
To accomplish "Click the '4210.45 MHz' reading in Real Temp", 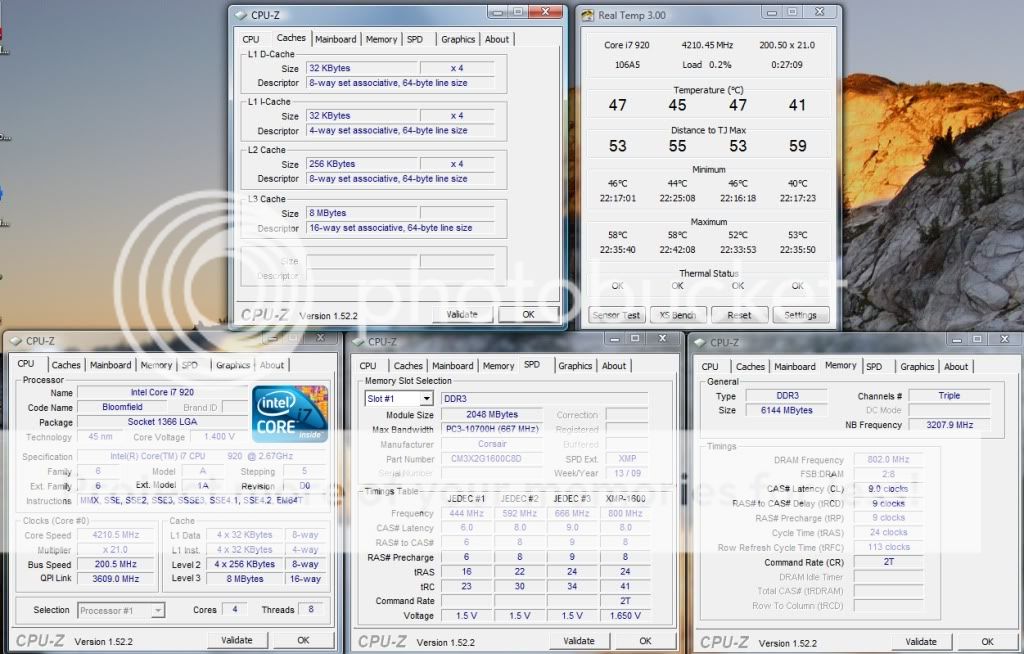I will click(707, 45).
